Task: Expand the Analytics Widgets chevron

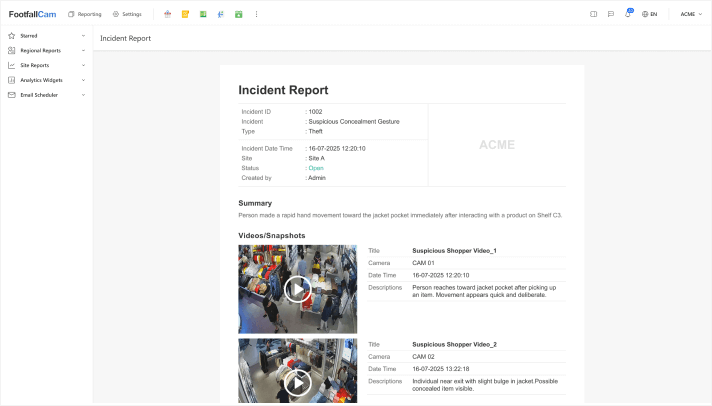Action: click(84, 80)
